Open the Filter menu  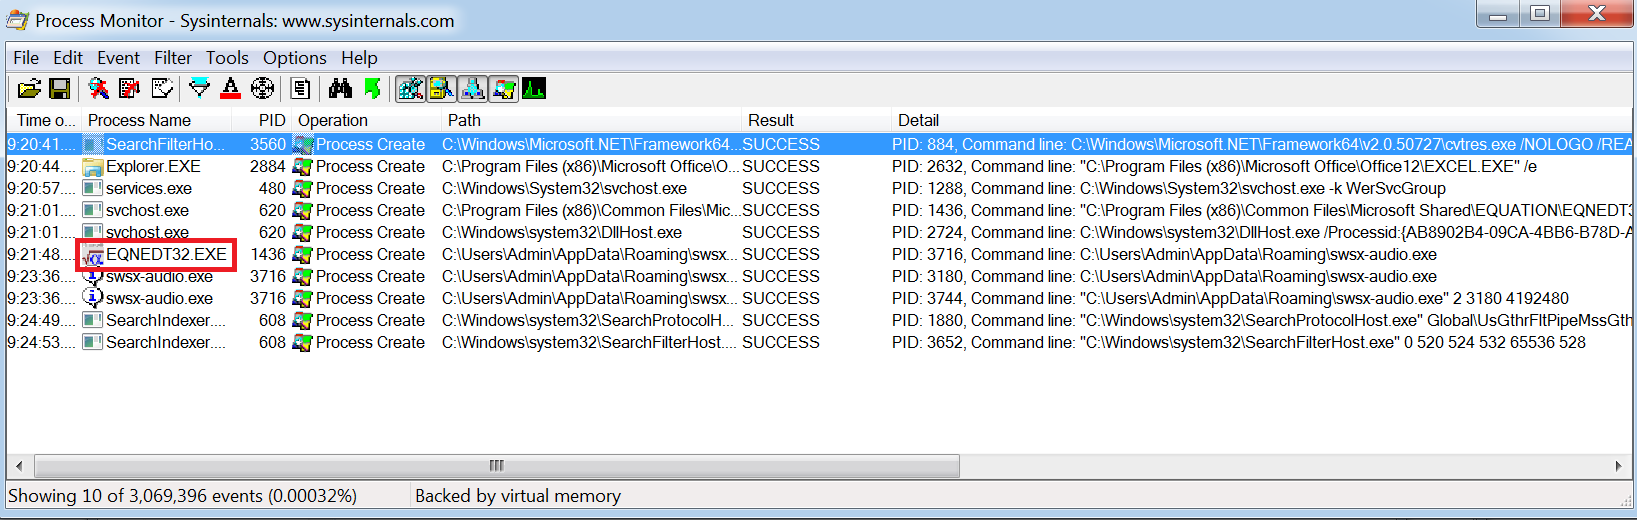[173, 58]
